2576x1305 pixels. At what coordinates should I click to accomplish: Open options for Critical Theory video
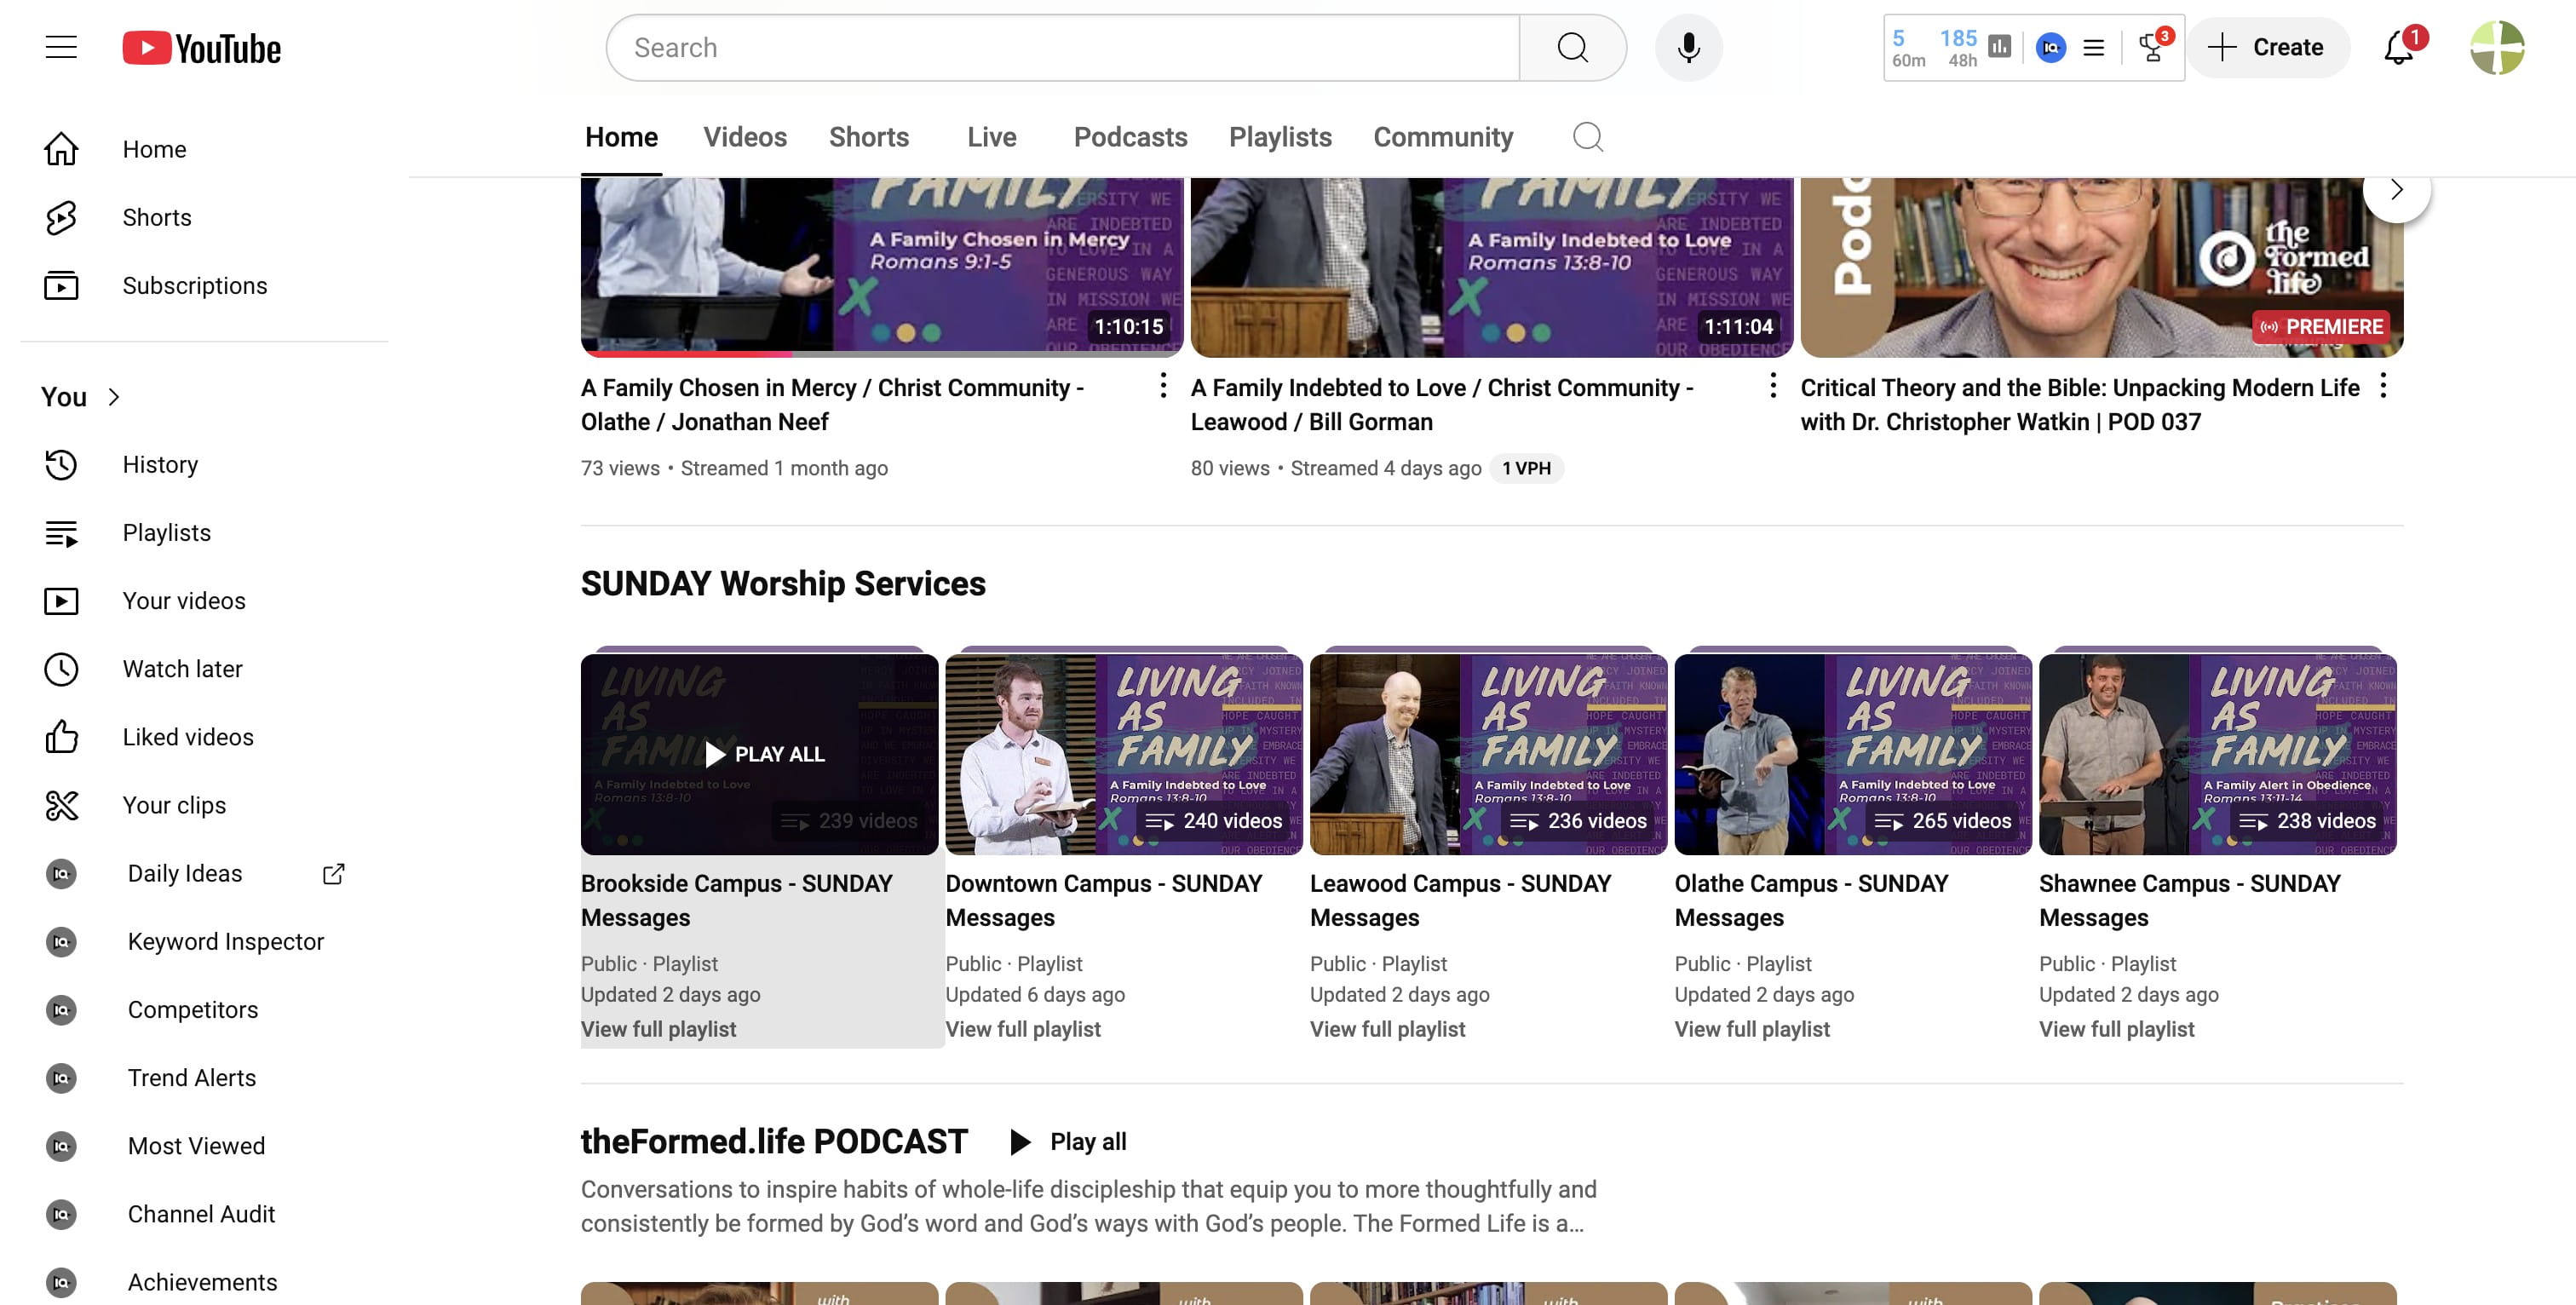[2383, 386]
